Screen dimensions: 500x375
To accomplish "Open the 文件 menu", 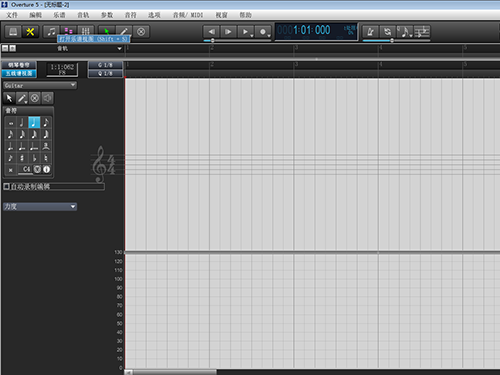I will tap(12, 15).
